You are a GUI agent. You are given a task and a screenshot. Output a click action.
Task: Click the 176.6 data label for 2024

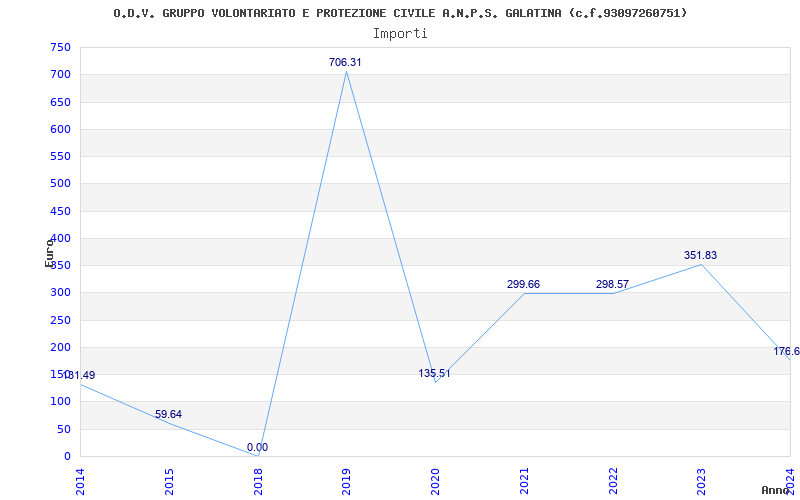point(786,351)
